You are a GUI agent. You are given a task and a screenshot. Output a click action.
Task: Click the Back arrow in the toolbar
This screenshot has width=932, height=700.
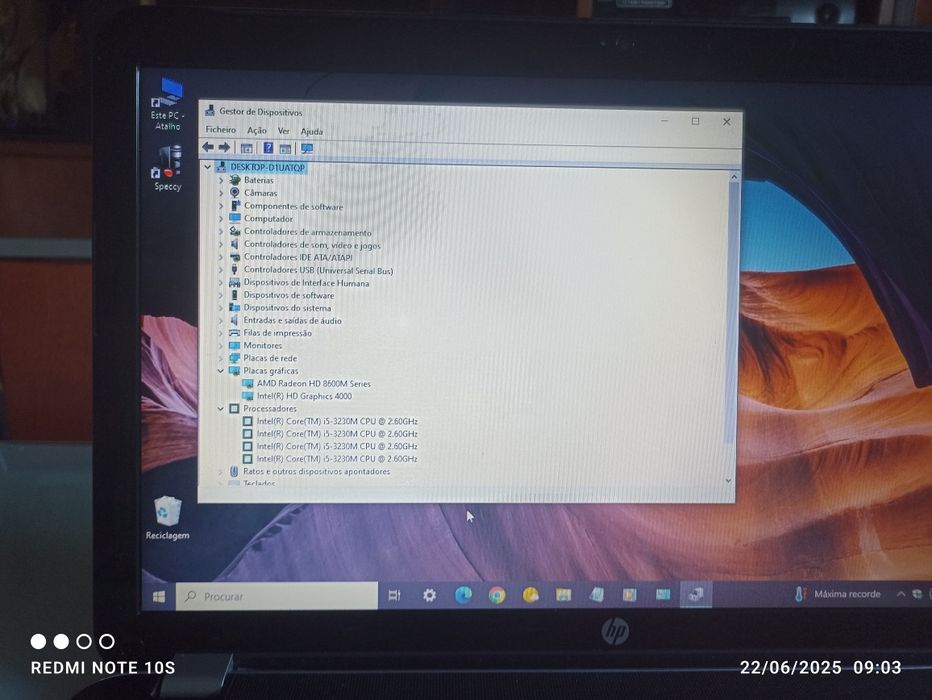[208, 147]
